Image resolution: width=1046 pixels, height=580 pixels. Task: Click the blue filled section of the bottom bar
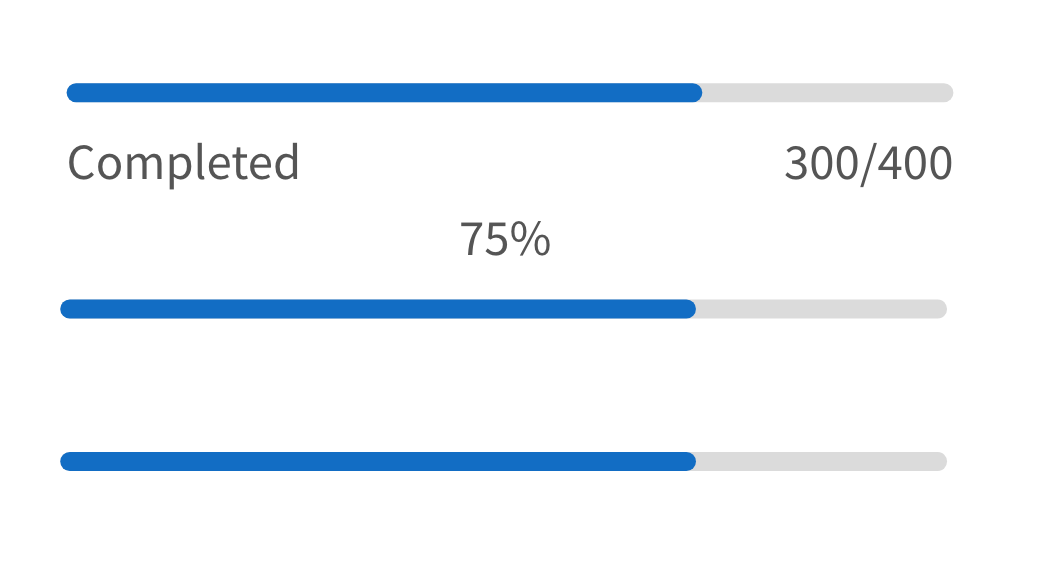click(x=378, y=461)
